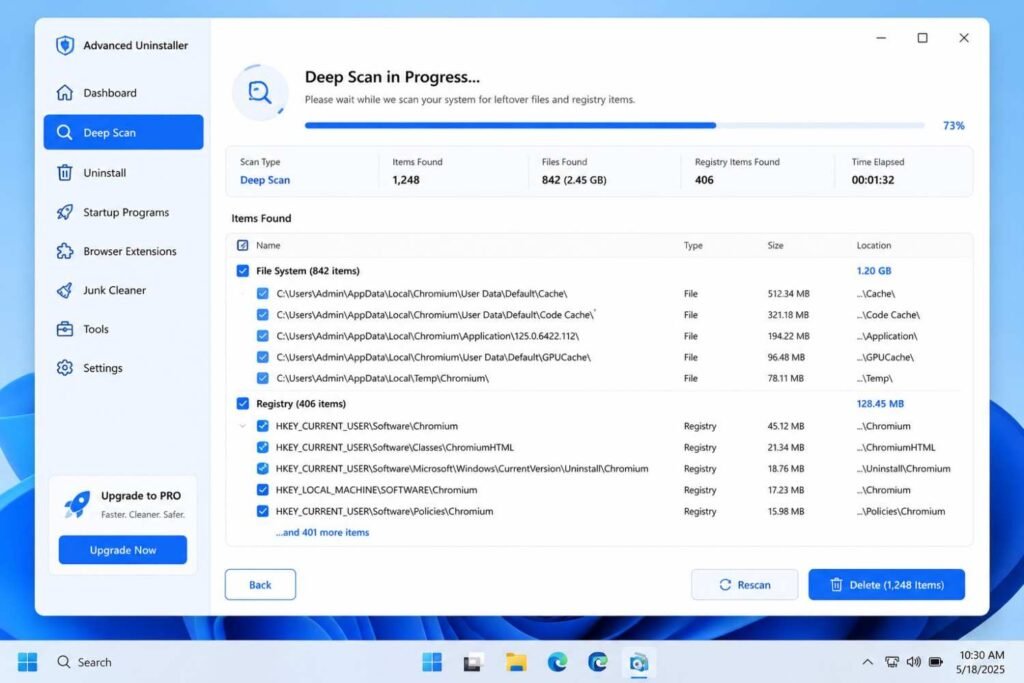Click the Upgrade Now button
Viewport: 1024px width, 683px height.
click(x=123, y=550)
